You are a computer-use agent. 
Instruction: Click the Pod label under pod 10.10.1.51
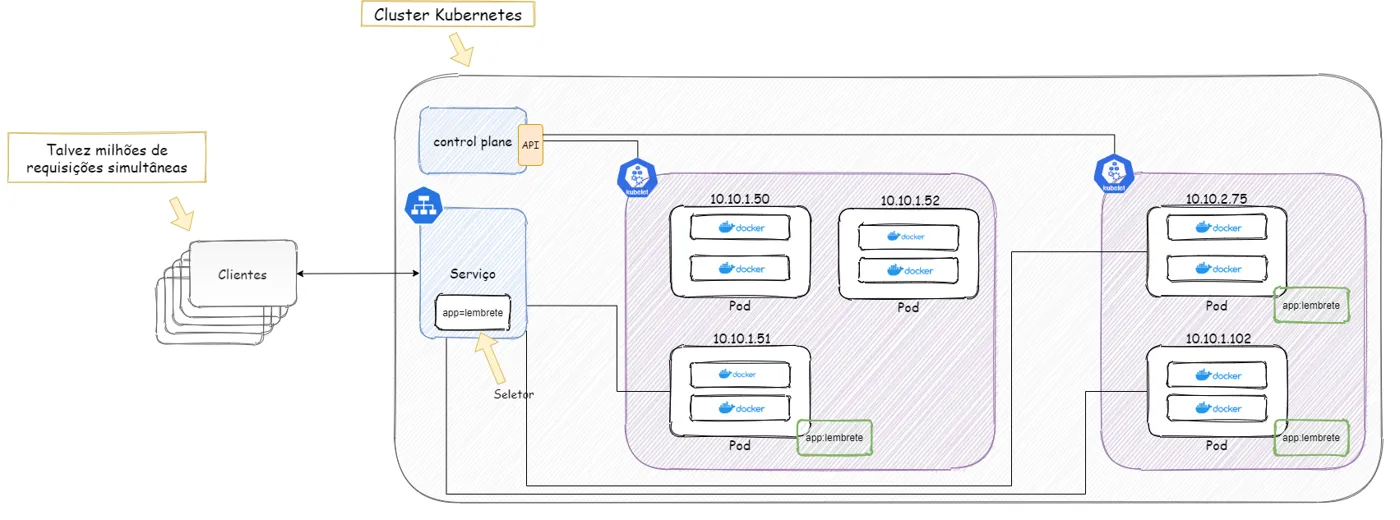(x=740, y=444)
